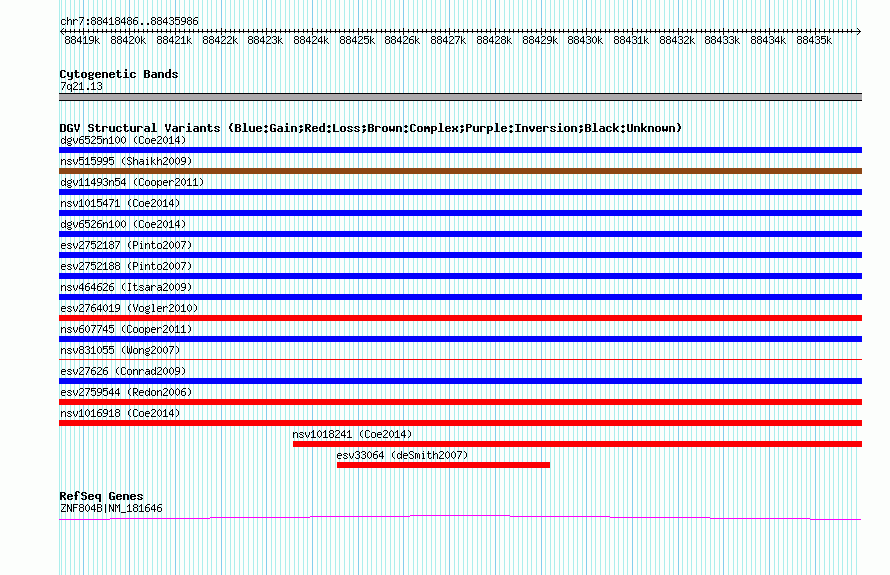
Task: Click the 88425k ruler mark
Action: click(357, 40)
